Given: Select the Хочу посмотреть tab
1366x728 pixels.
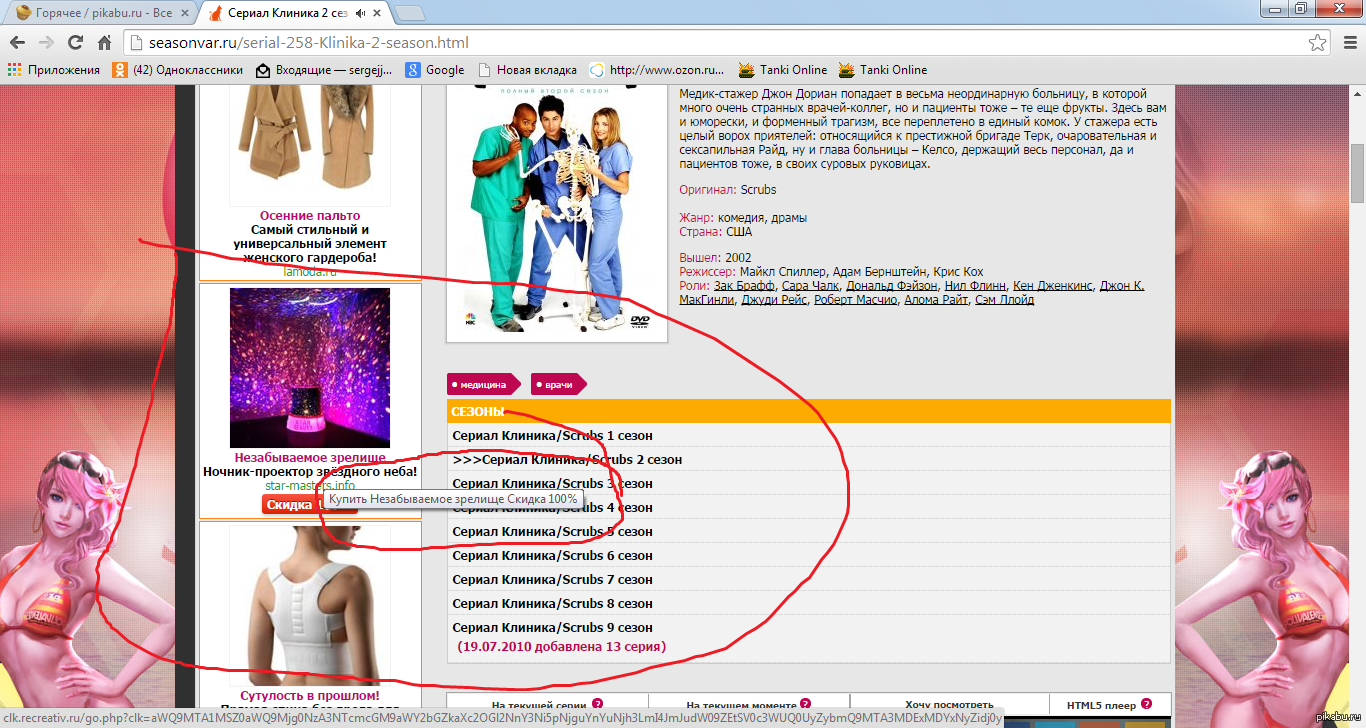Looking at the screenshot, I should pyautogui.click(x=949, y=705).
